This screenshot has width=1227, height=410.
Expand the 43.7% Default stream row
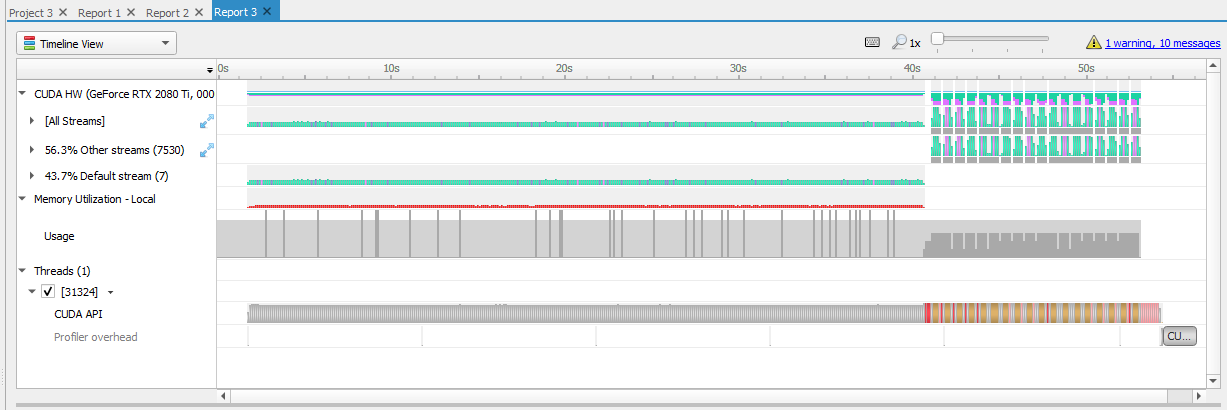(33, 175)
